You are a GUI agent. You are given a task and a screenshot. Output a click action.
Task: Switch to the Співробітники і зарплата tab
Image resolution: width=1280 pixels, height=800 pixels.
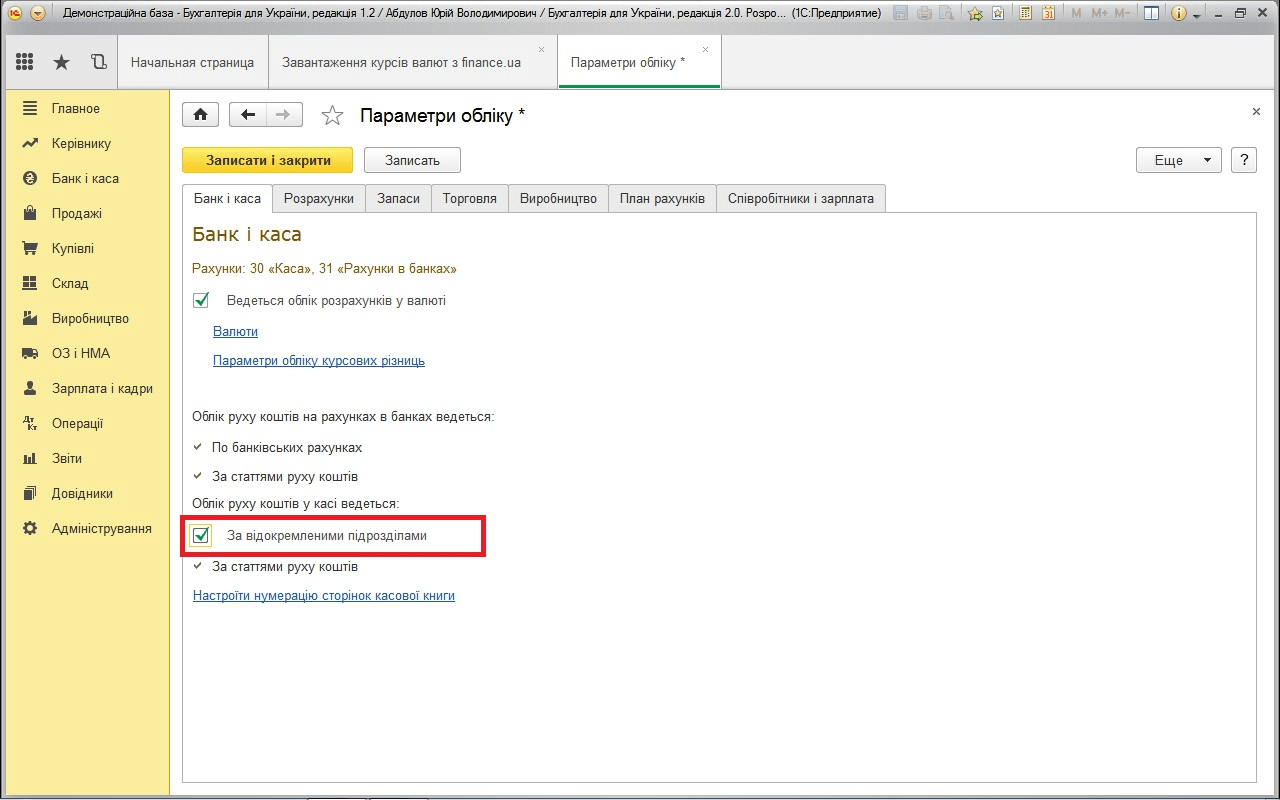800,198
